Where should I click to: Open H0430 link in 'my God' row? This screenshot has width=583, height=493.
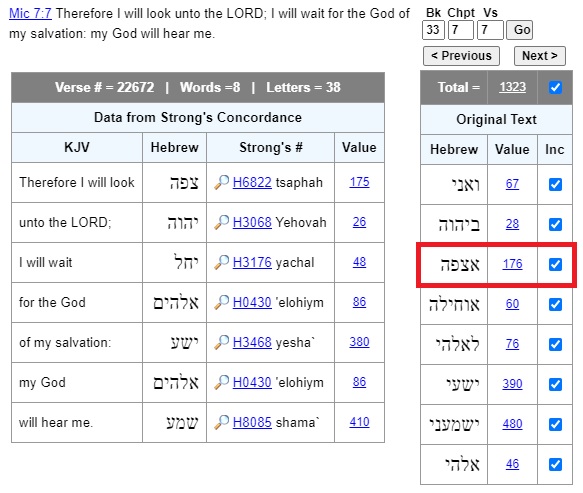(x=252, y=382)
